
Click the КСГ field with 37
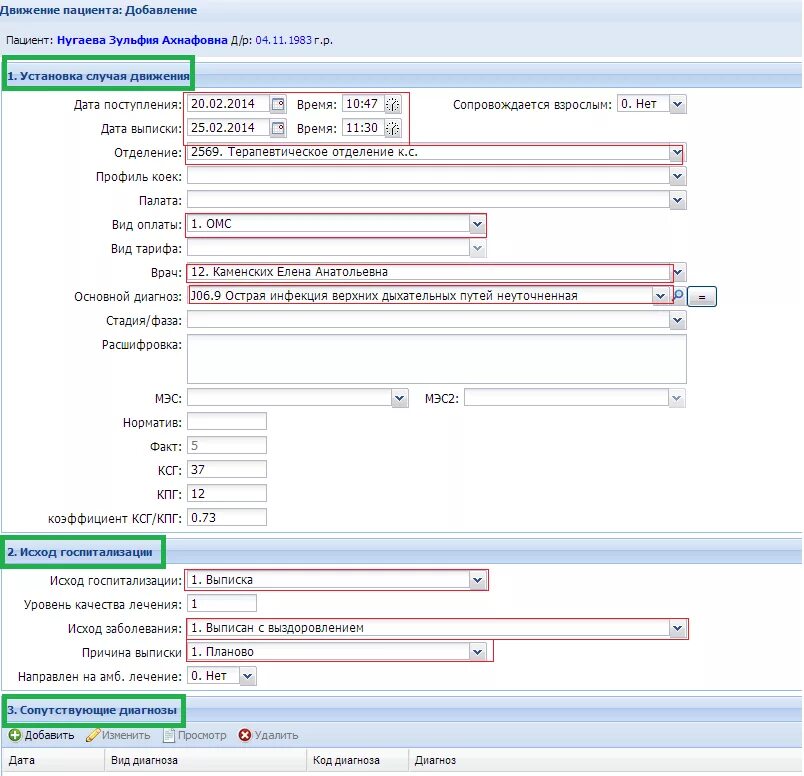[227, 470]
